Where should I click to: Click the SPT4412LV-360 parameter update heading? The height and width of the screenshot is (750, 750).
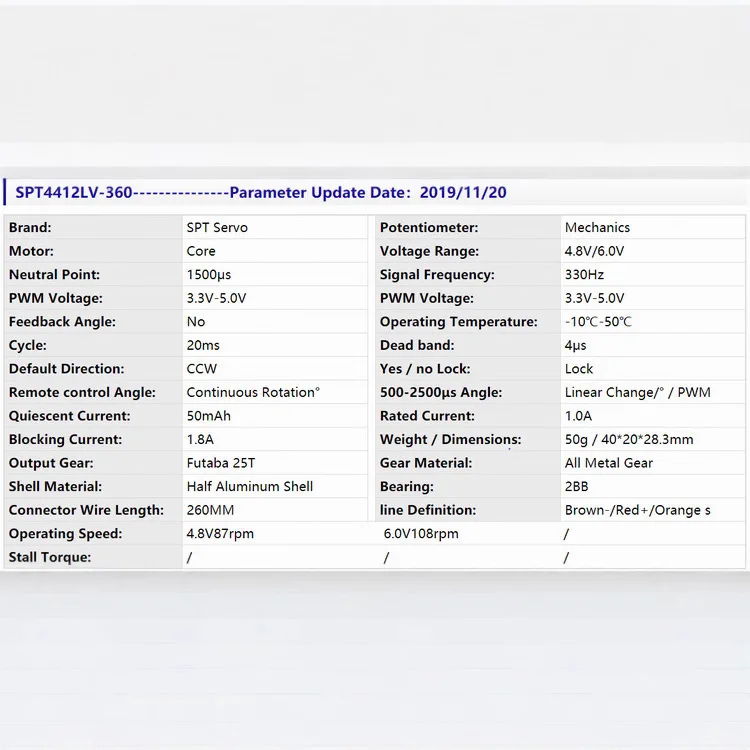[x=261, y=192]
